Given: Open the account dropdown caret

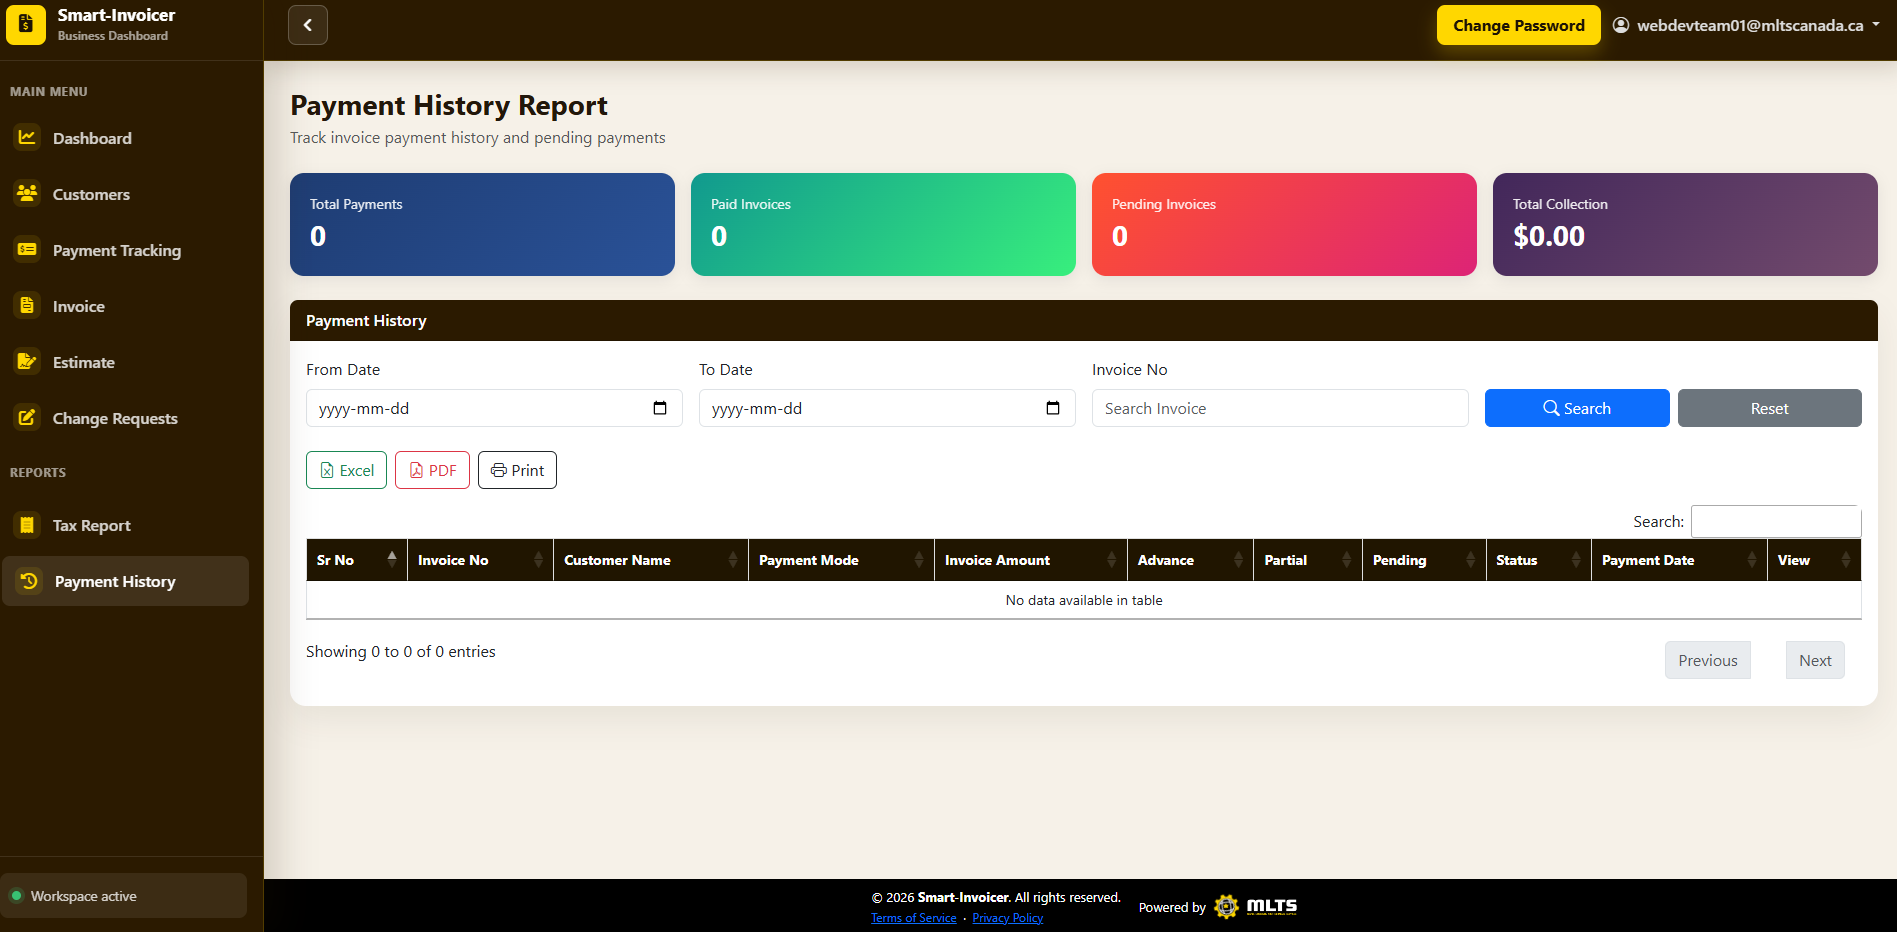Looking at the screenshot, I should pos(1876,25).
